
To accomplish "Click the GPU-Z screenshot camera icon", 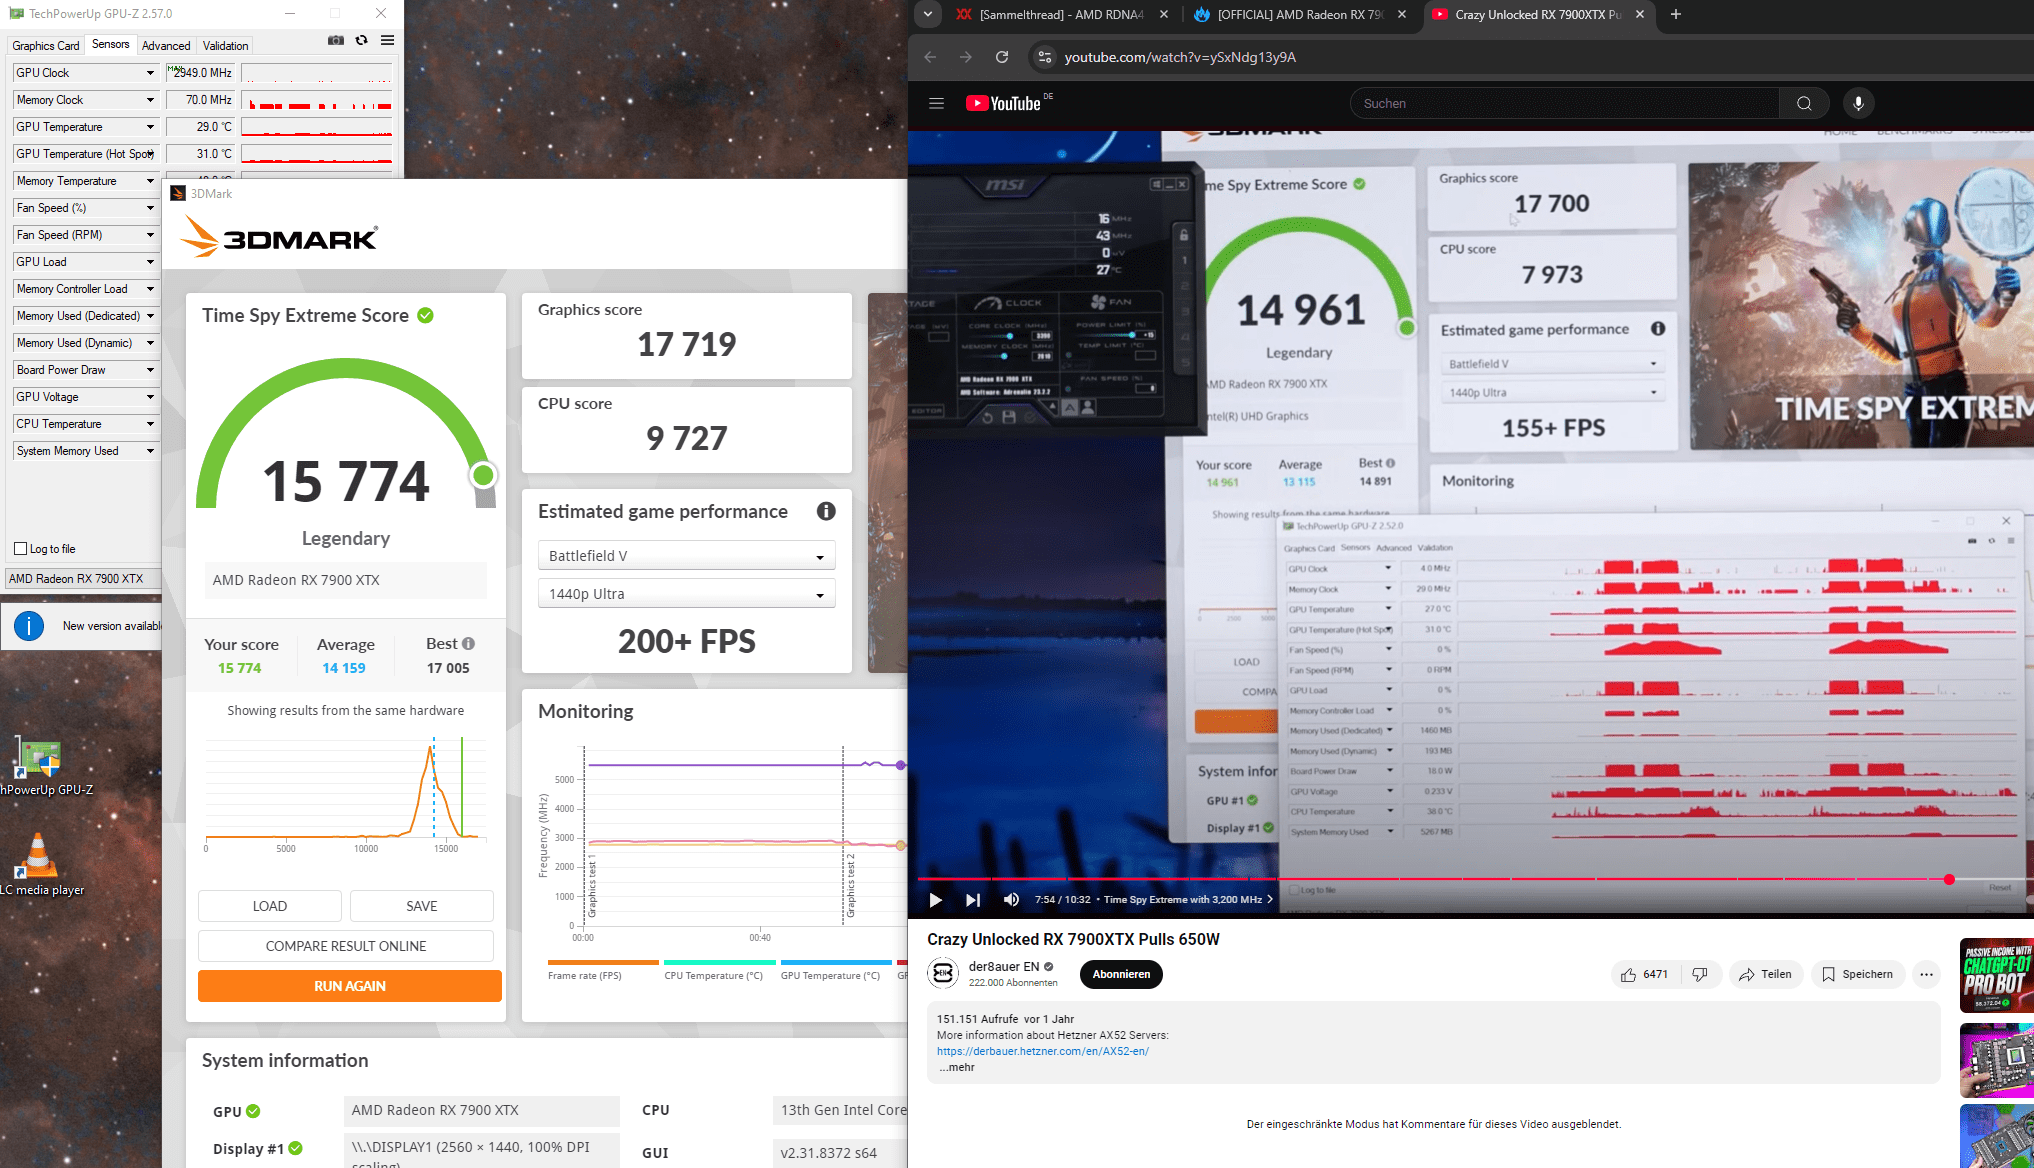I will click(336, 41).
